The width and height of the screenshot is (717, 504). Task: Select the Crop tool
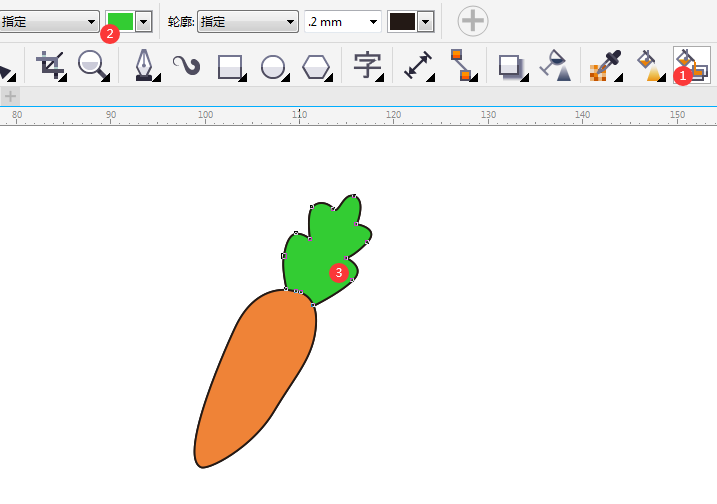click(x=49, y=66)
